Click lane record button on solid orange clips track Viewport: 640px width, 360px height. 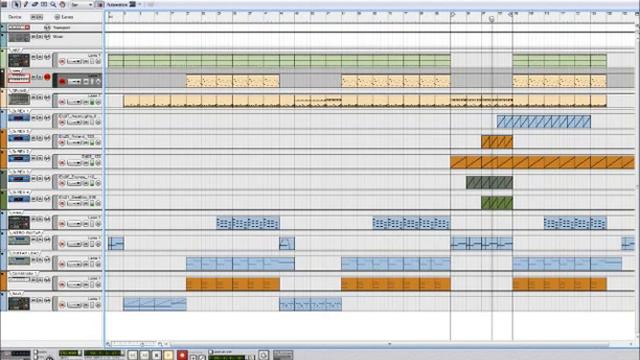coord(62,284)
